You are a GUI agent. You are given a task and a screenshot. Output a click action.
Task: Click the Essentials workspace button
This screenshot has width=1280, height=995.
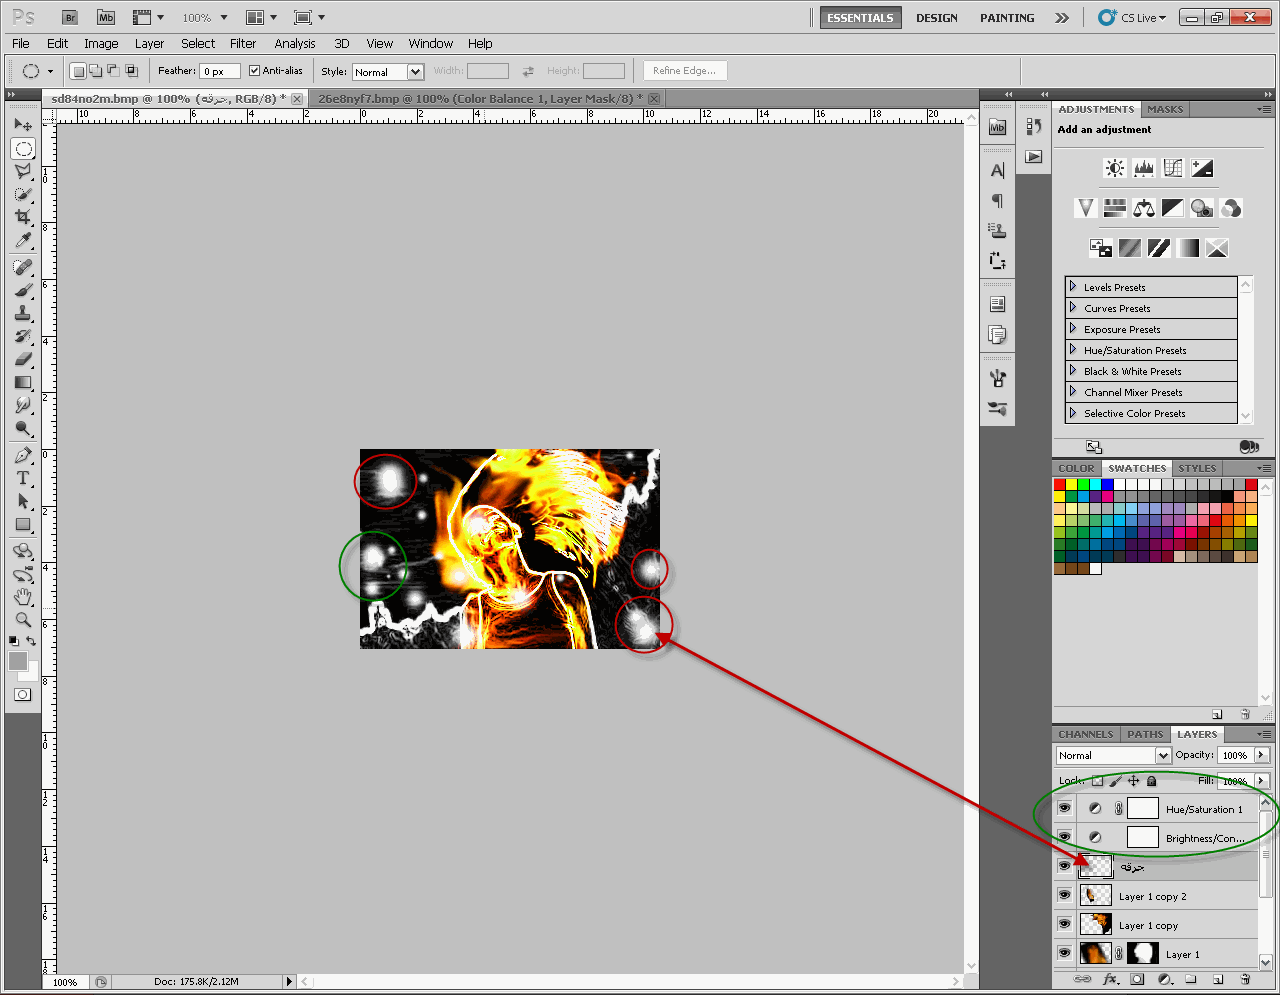(860, 18)
